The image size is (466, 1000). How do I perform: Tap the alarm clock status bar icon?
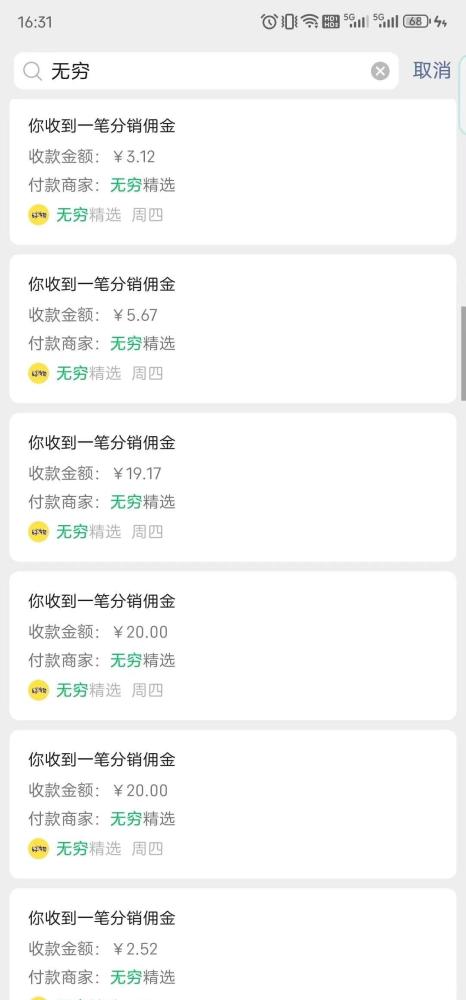269,21
